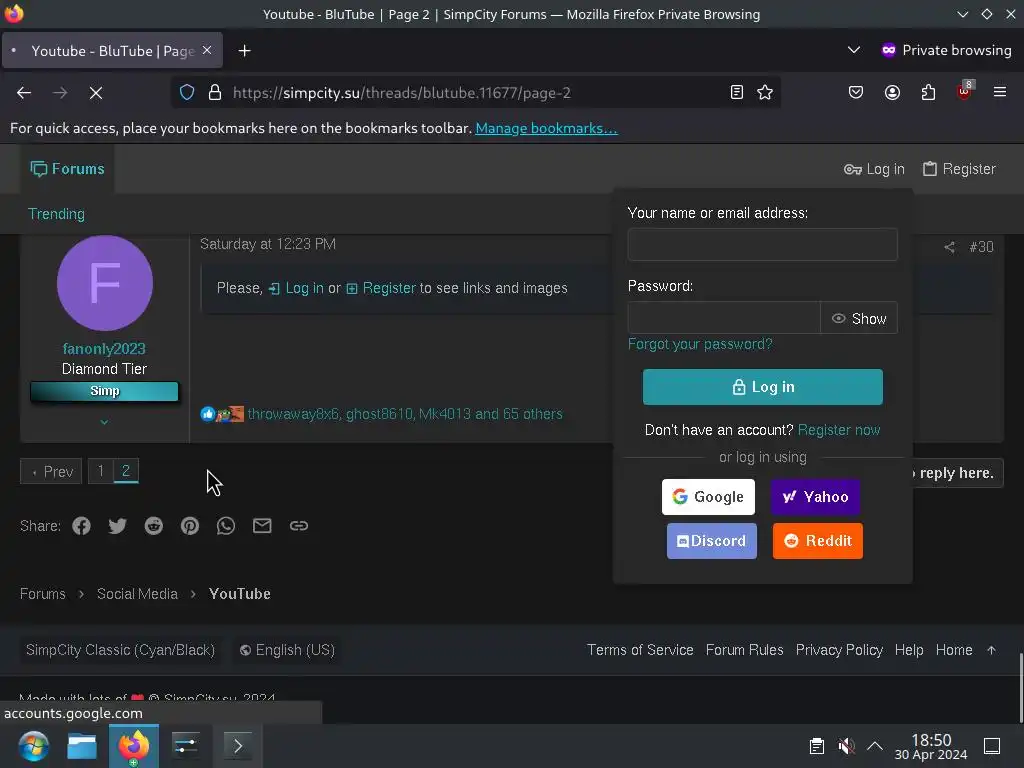Open uBlock Origin extension icon
Viewport: 1024px width, 768px height.
coord(965,91)
